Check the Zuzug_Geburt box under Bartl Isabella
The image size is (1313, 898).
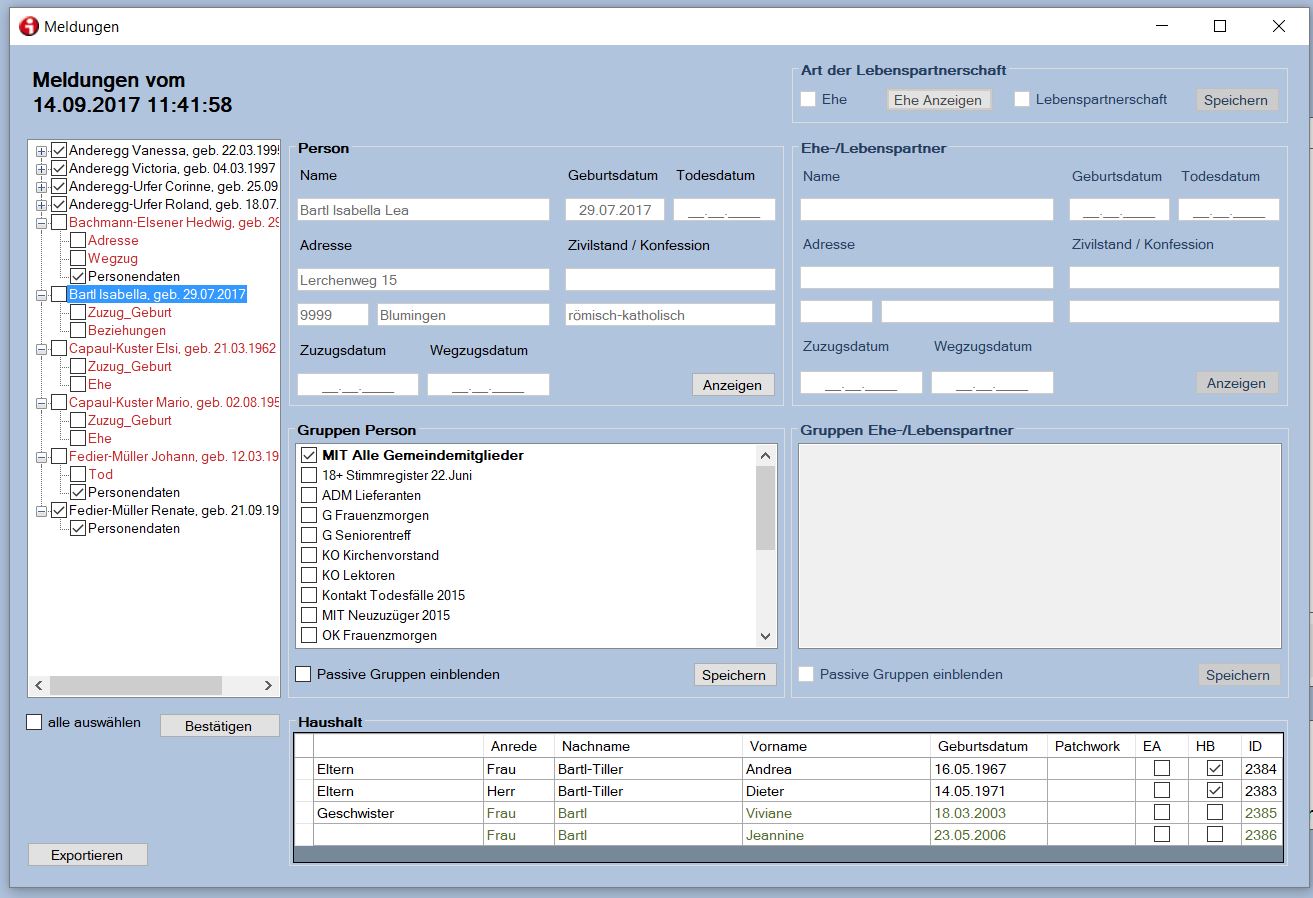(77, 313)
